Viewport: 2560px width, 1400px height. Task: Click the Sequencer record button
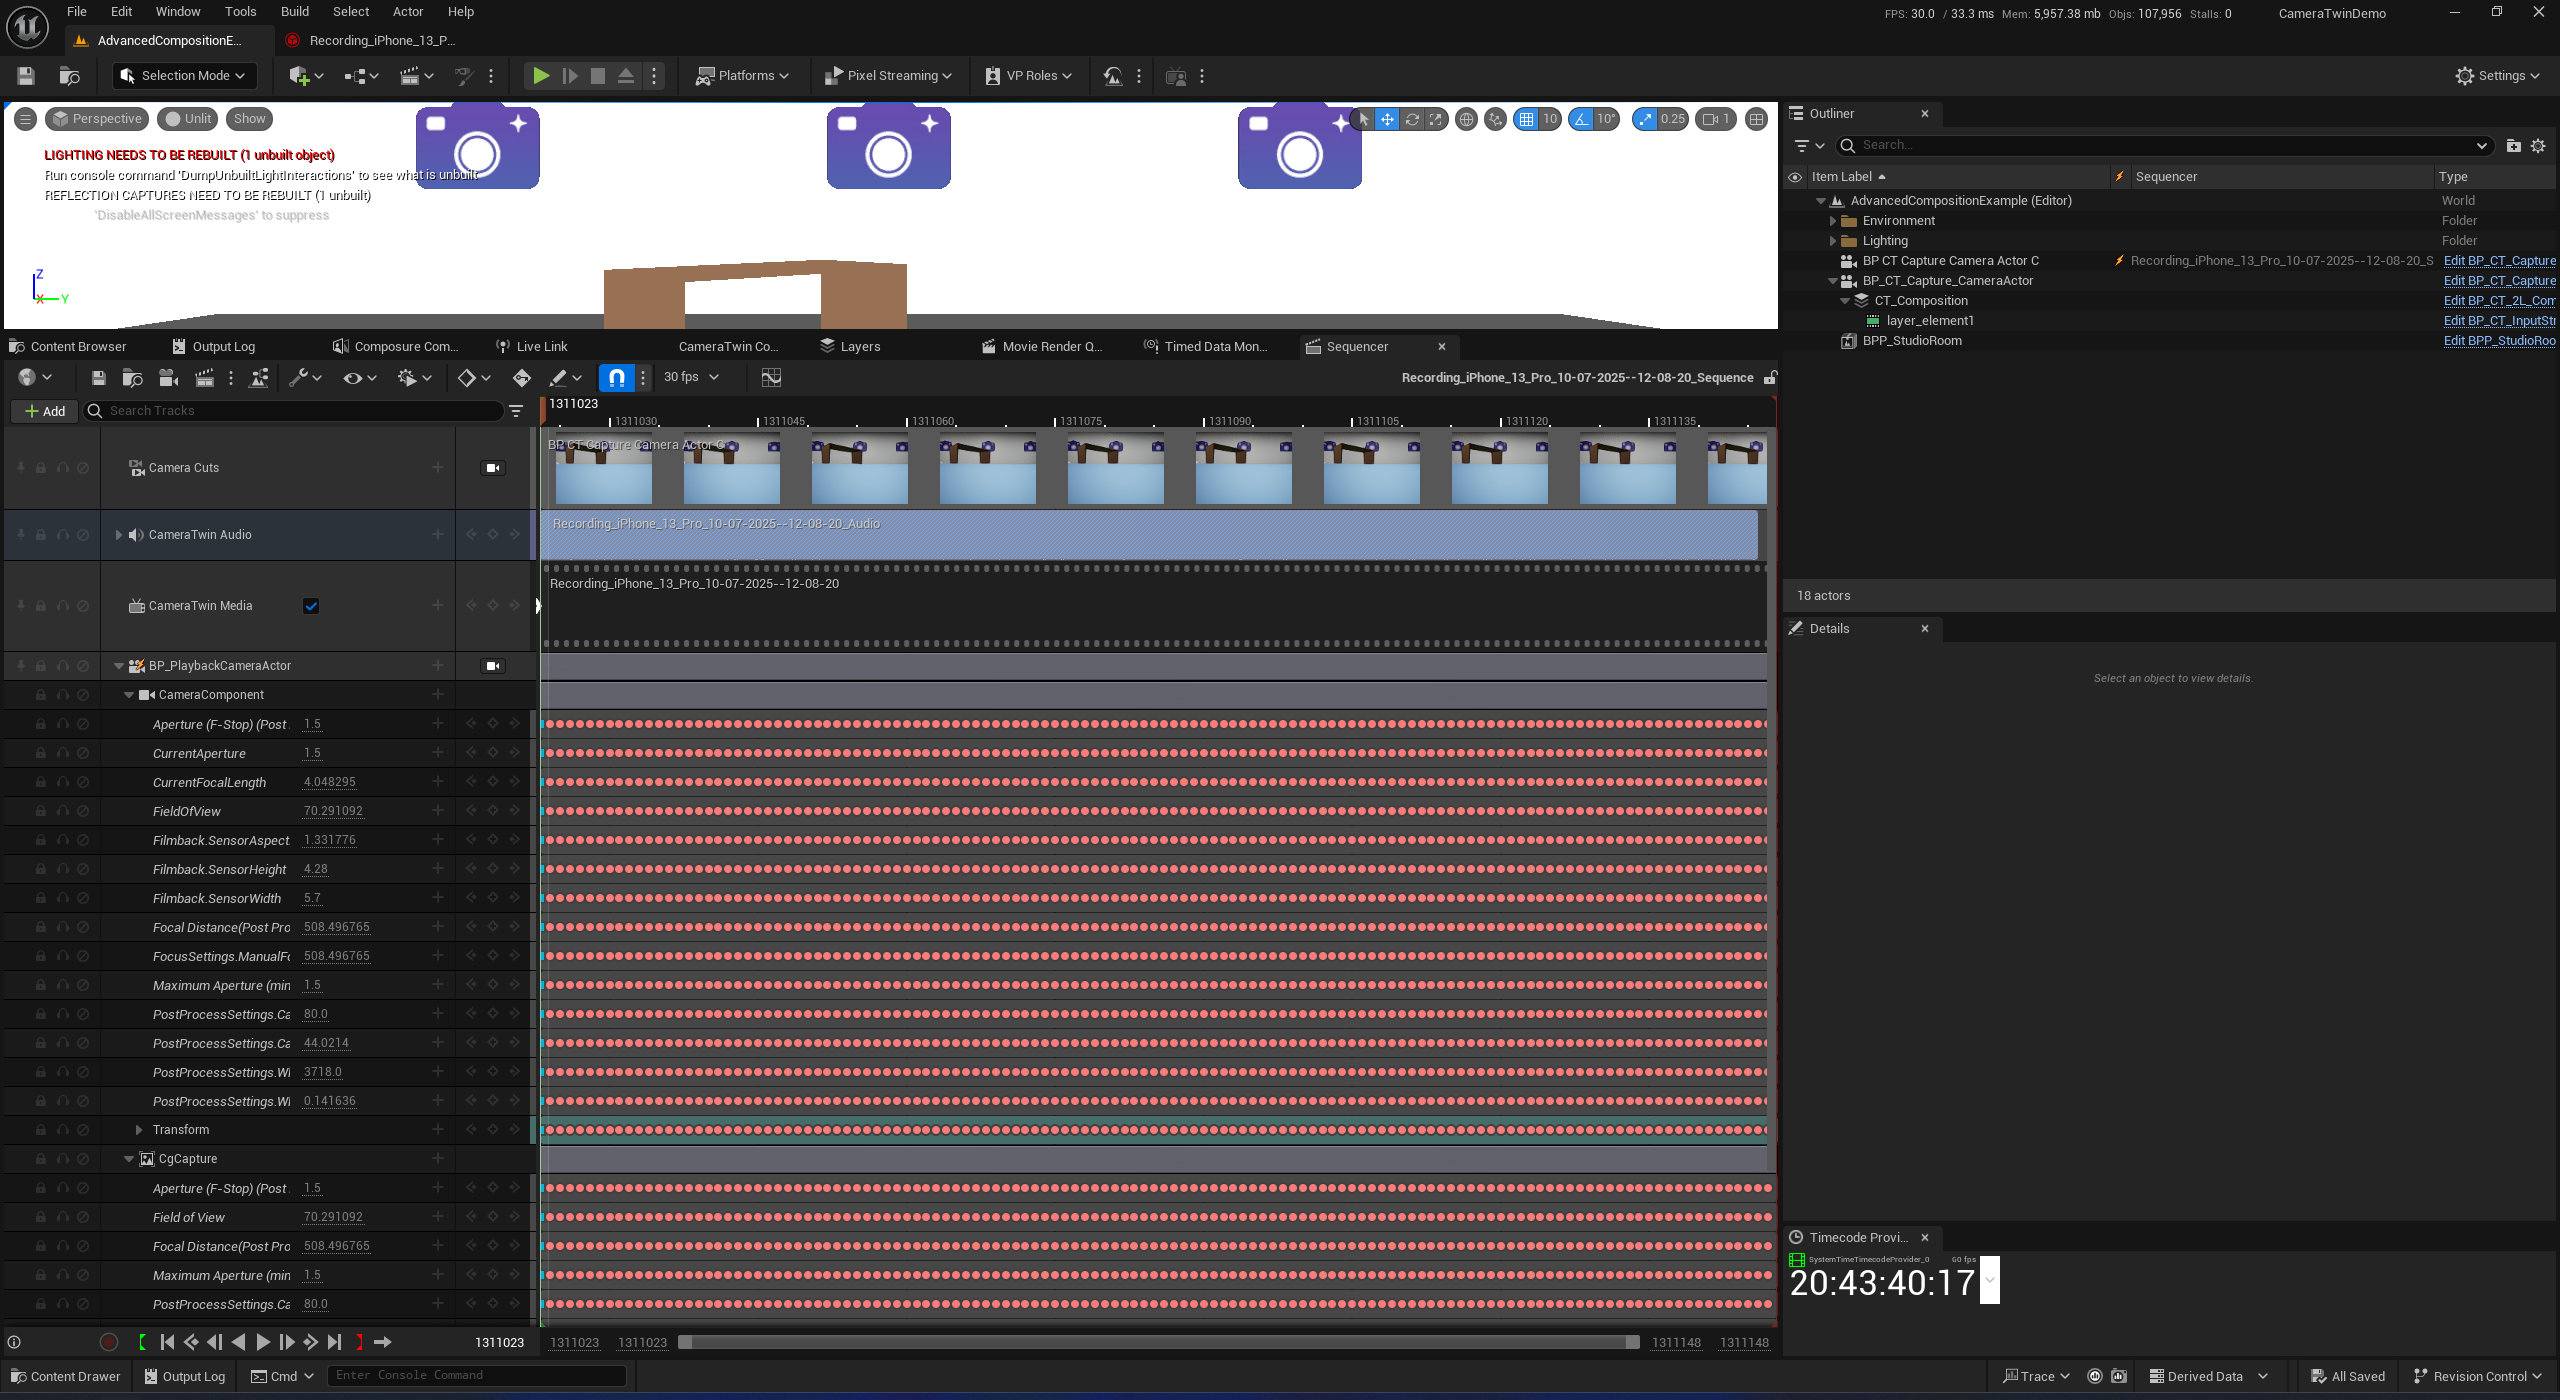point(110,1342)
